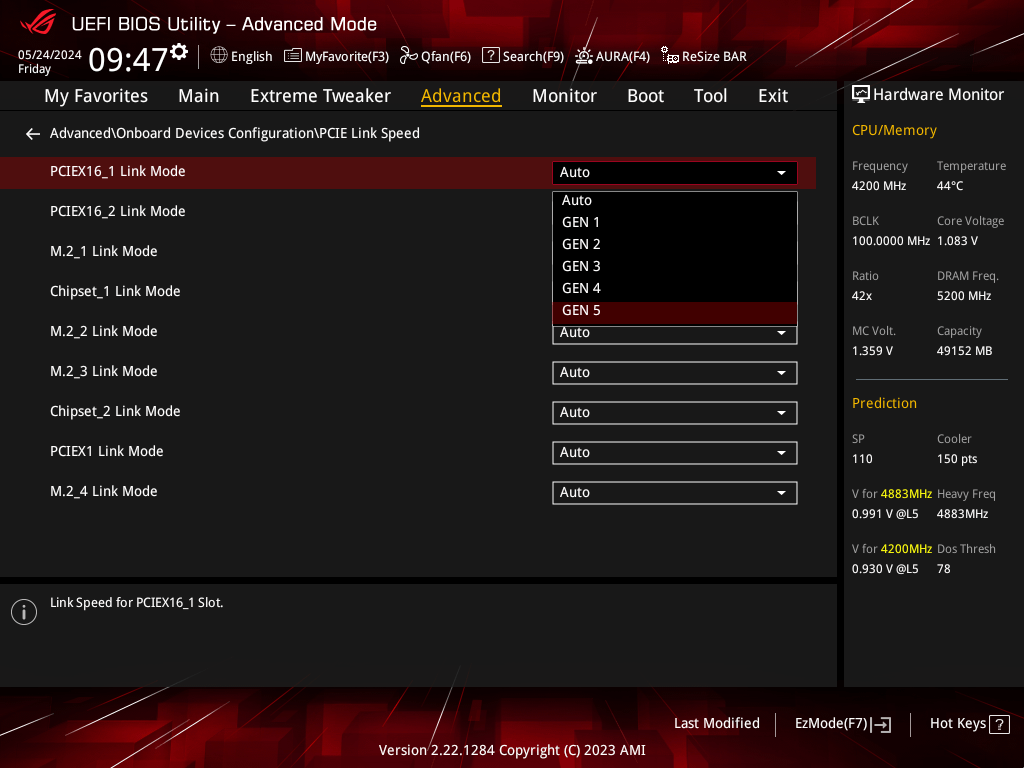Screen dimensions: 1024x768
Task: Click the Hot Keys question mark icon
Action: 999,724
